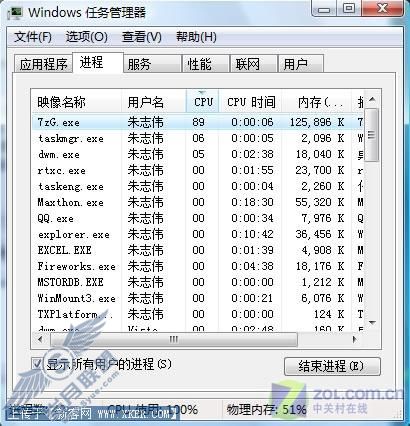Select the MSTORDB.EXE process row

click(x=197, y=282)
